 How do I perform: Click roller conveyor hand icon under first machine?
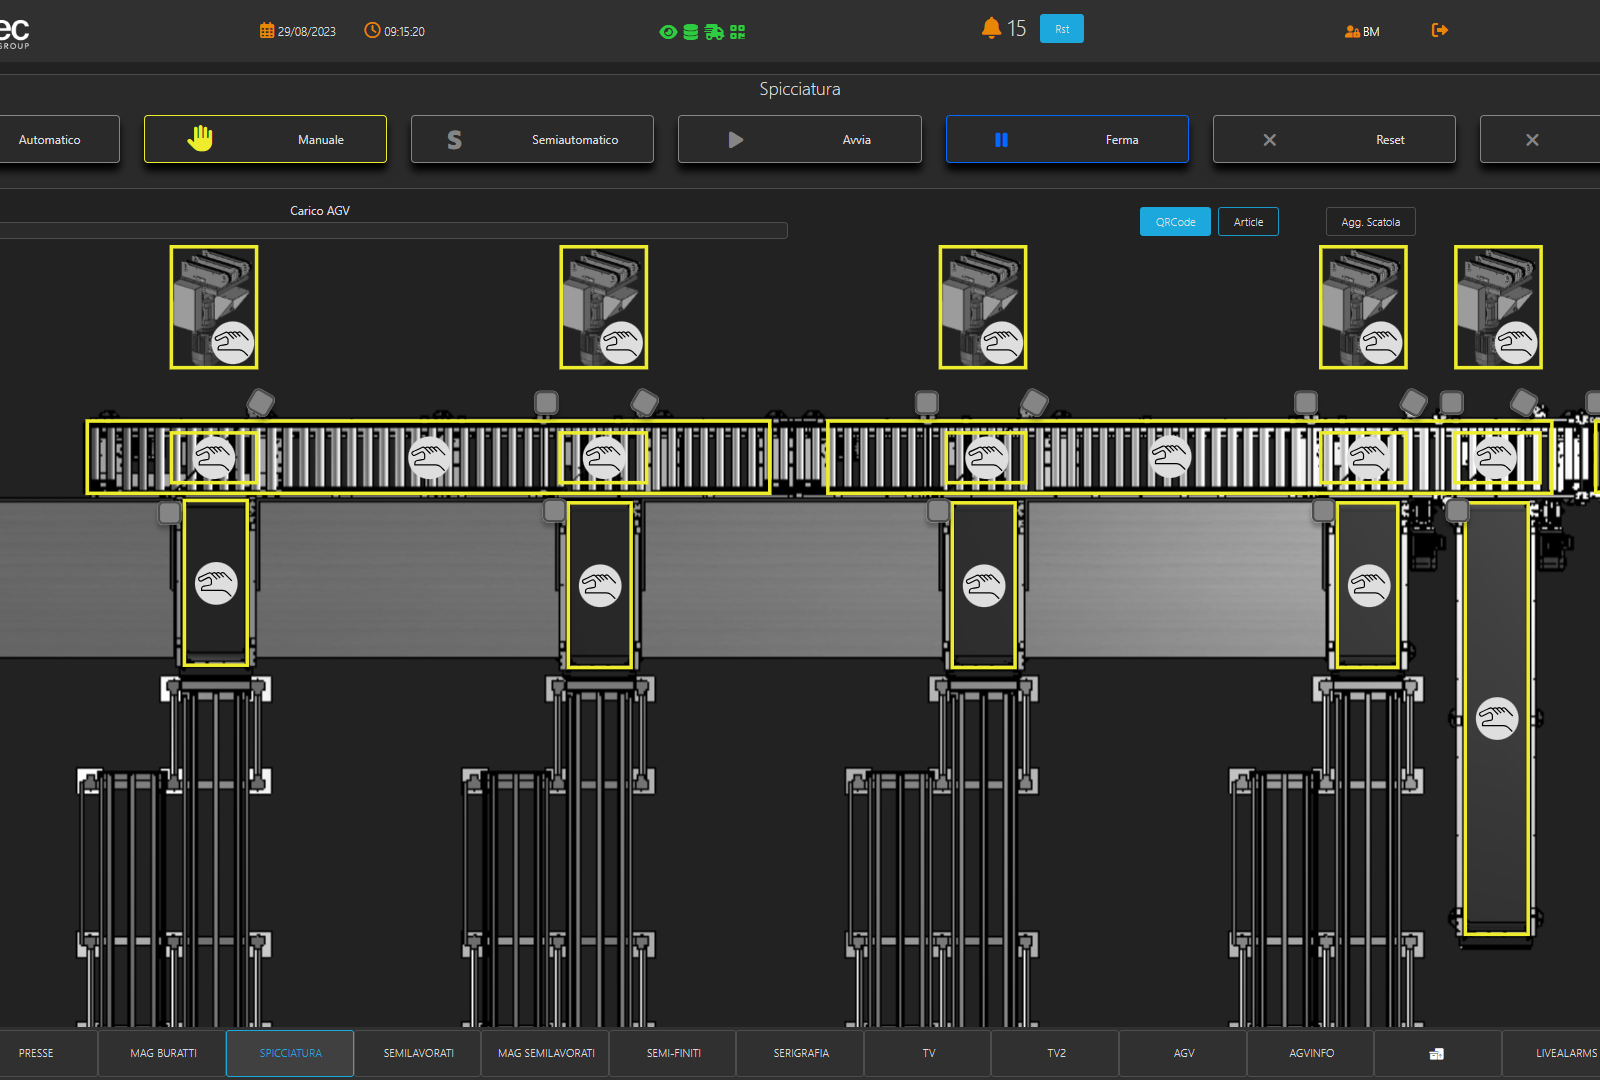(x=214, y=458)
